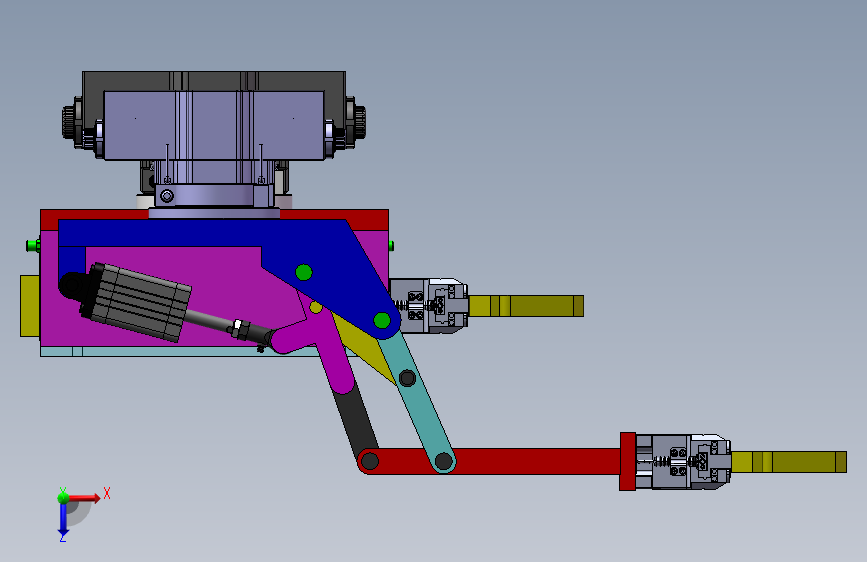Select the lower gray gripper body
The image size is (867, 562).
(x=683, y=462)
